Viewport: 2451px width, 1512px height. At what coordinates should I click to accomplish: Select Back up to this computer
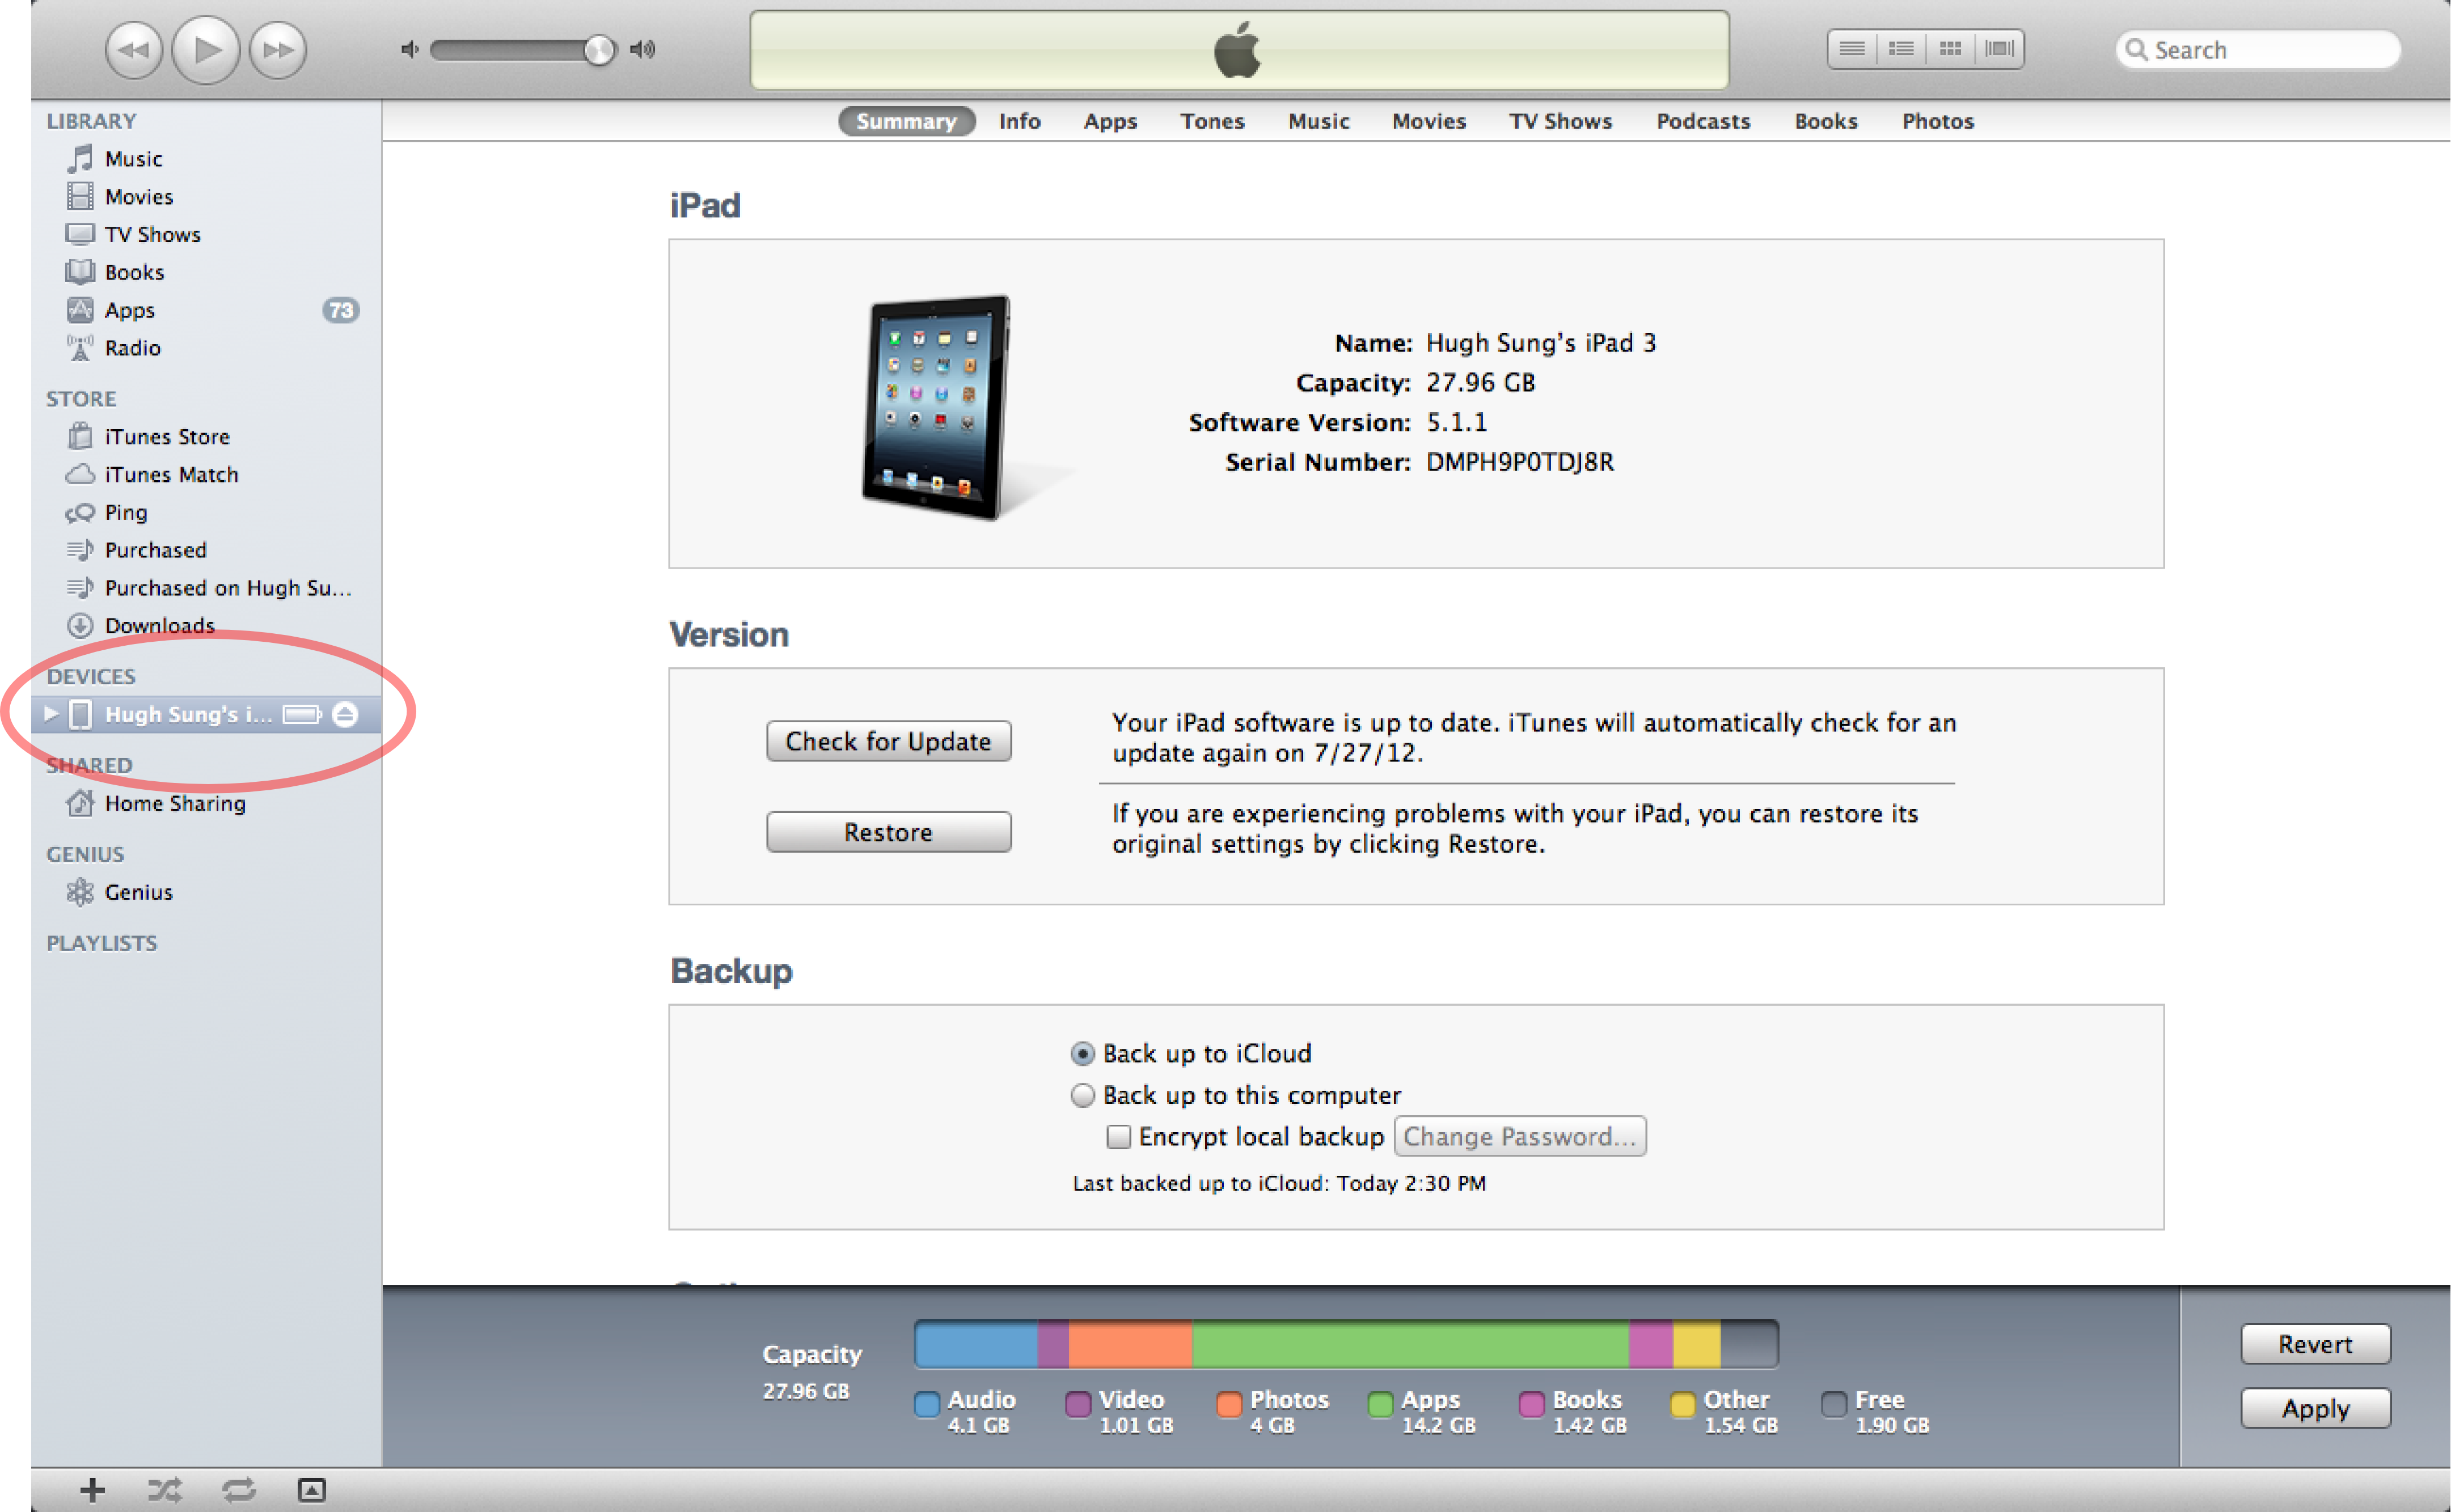point(1082,1095)
